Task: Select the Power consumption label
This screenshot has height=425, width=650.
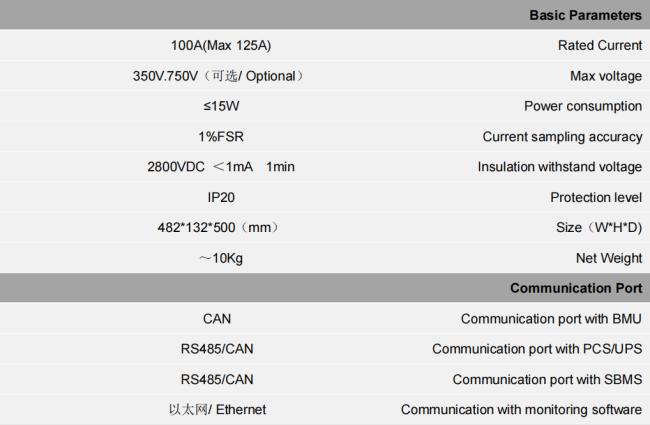Action: pyautogui.click(x=583, y=106)
